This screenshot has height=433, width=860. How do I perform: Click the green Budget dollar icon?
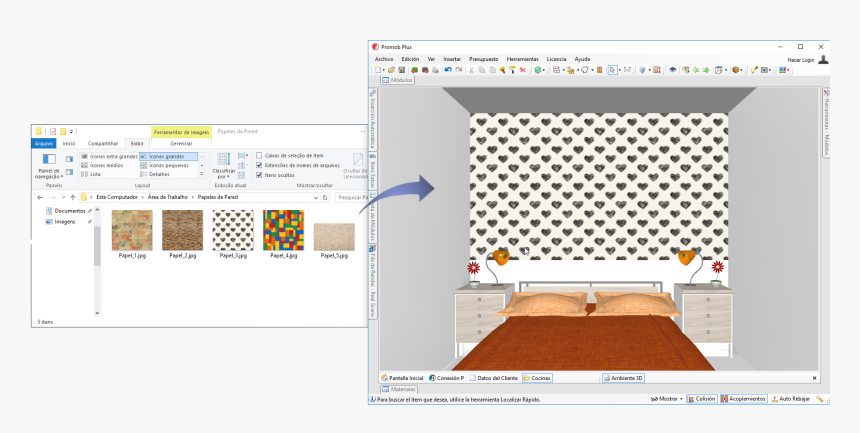(538, 70)
